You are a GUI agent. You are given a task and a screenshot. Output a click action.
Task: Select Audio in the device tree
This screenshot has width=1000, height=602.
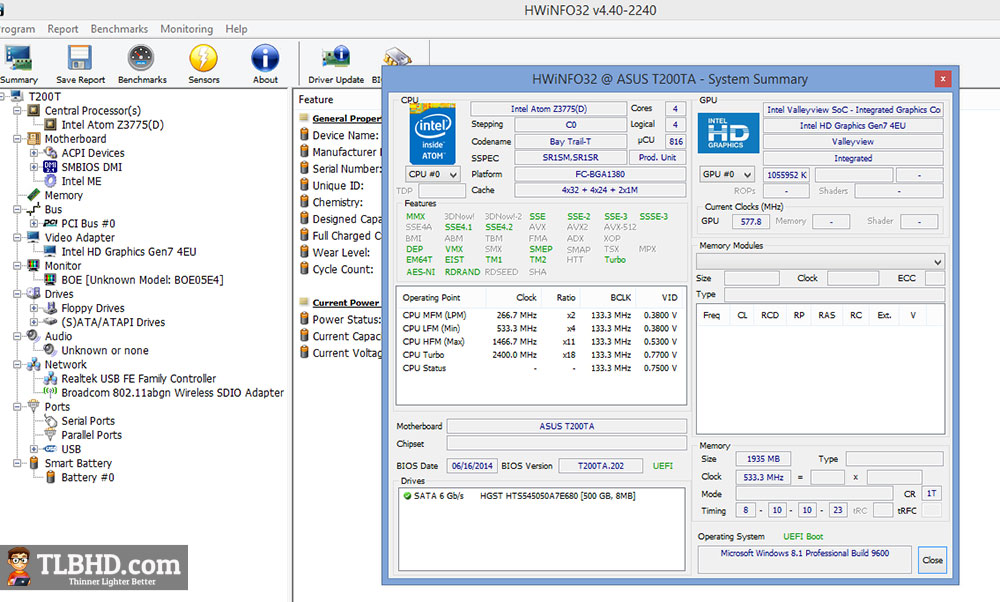[58, 336]
